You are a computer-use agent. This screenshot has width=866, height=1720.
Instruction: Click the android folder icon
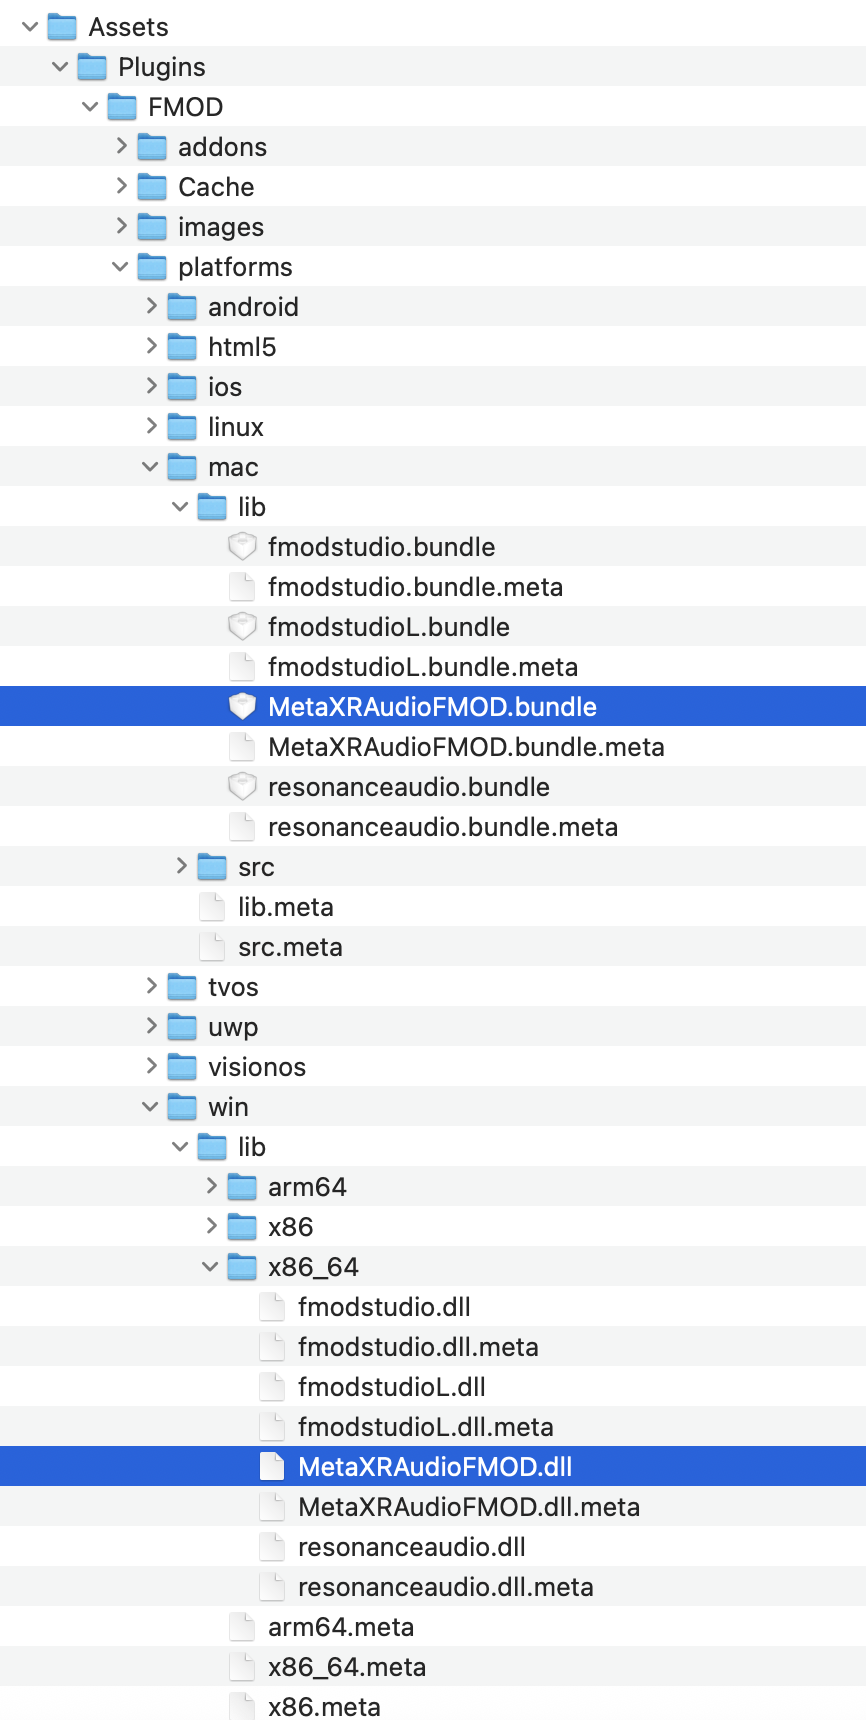182,306
